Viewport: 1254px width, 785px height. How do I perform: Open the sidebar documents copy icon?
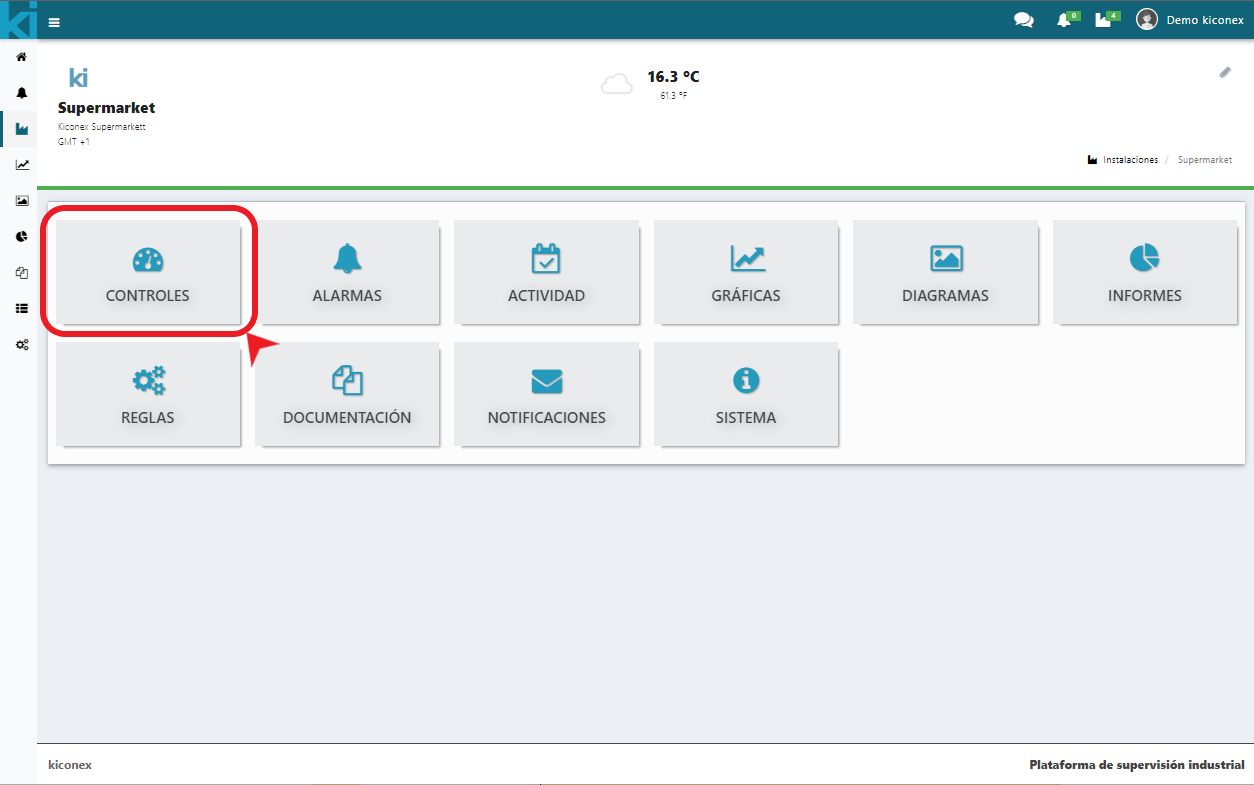pyautogui.click(x=21, y=272)
